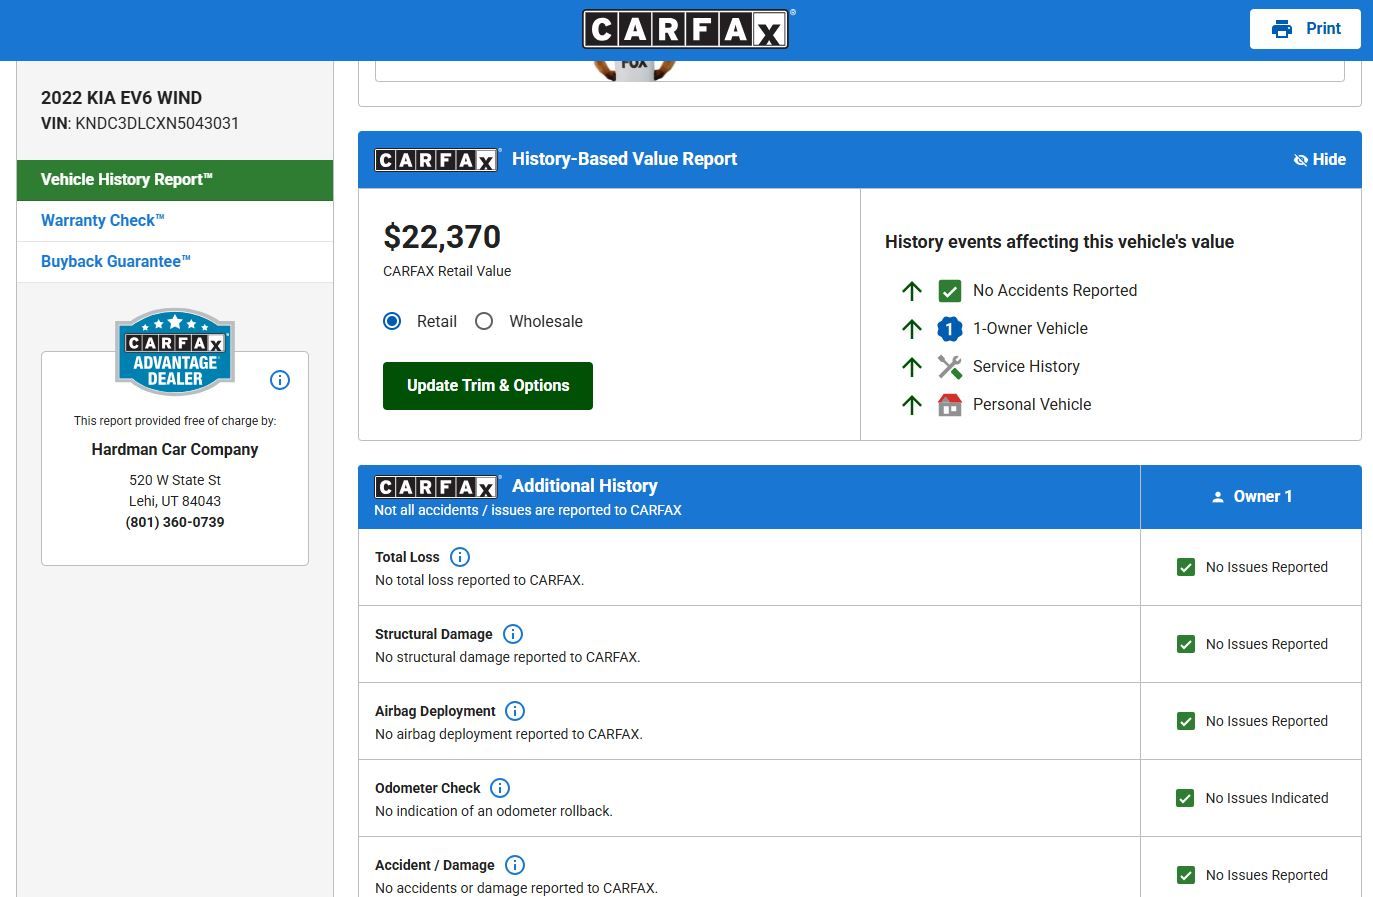
Task: Open the Vehicle History Report tab
Action: pyautogui.click(x=127, y=180)
